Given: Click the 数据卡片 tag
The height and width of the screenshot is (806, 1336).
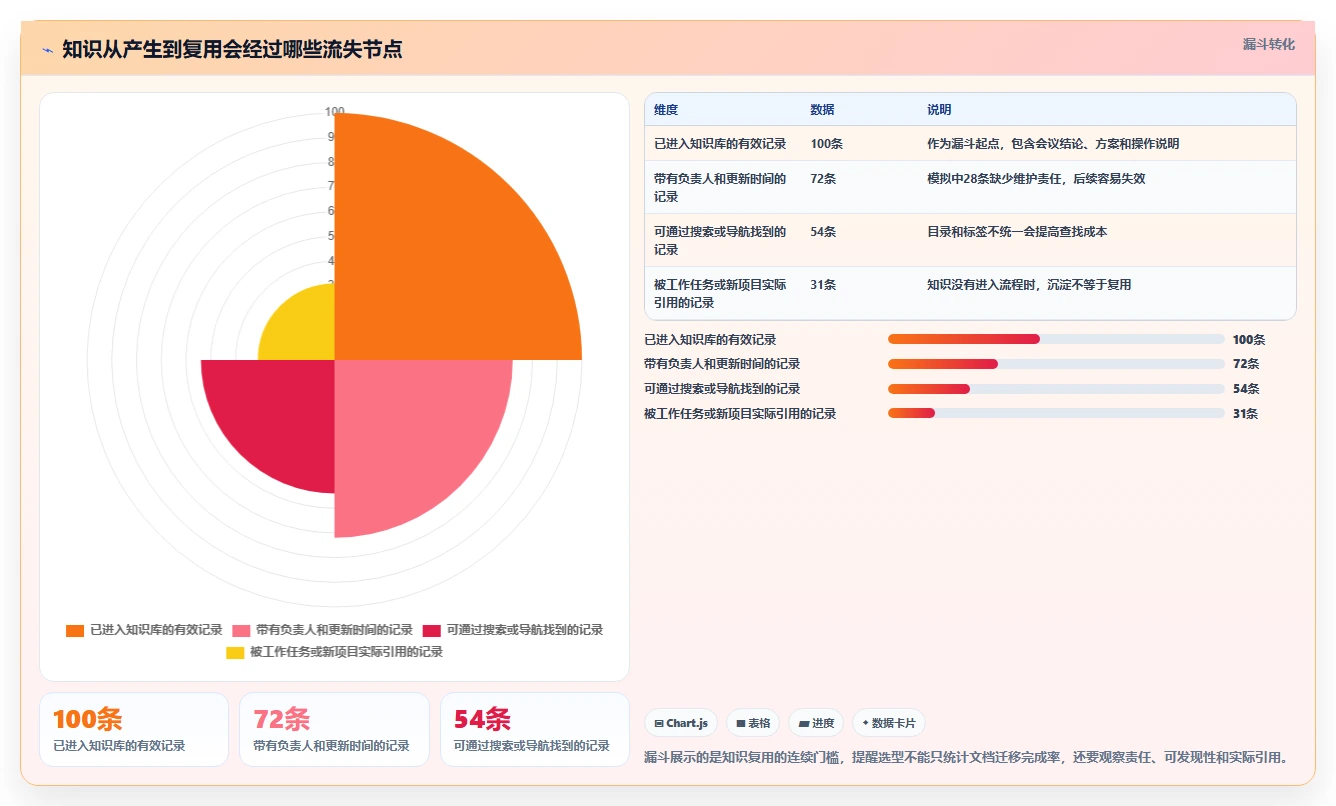Looking at the screenshot, I should (x=889, y=723).
